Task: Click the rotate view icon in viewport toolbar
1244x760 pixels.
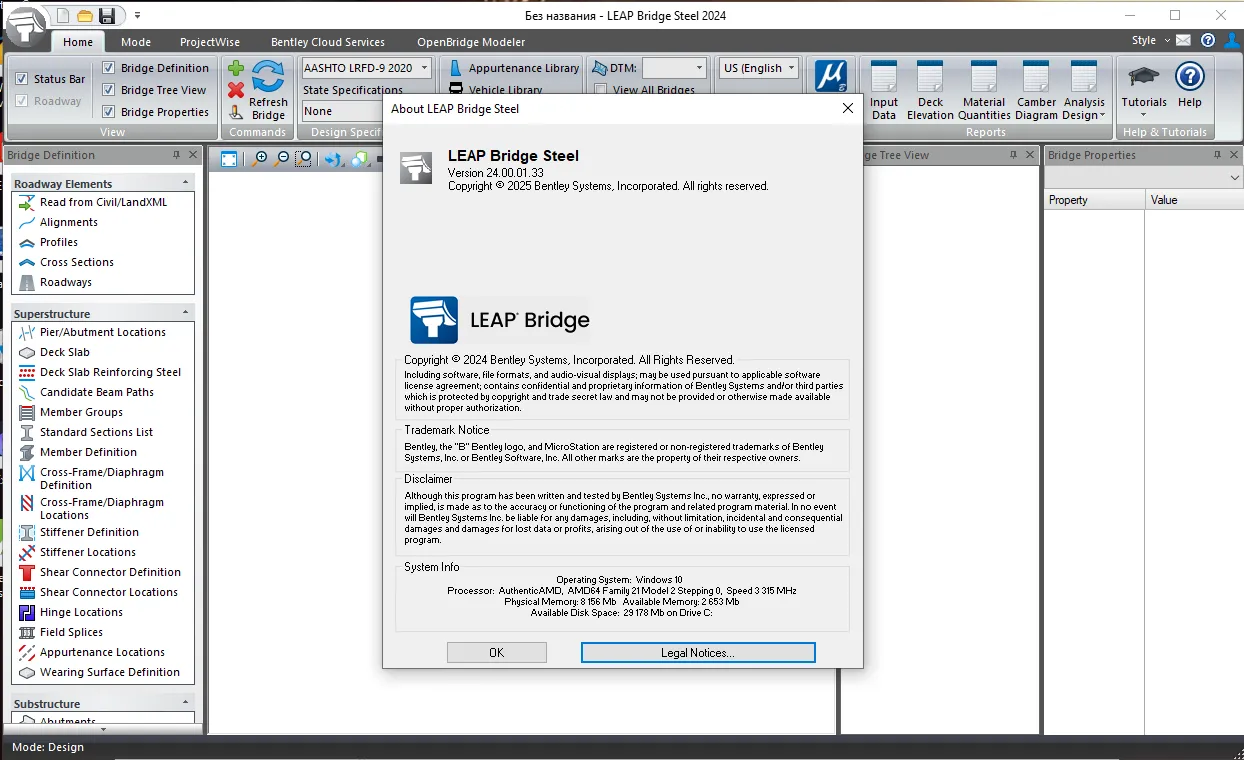Action: click(334, 159)
